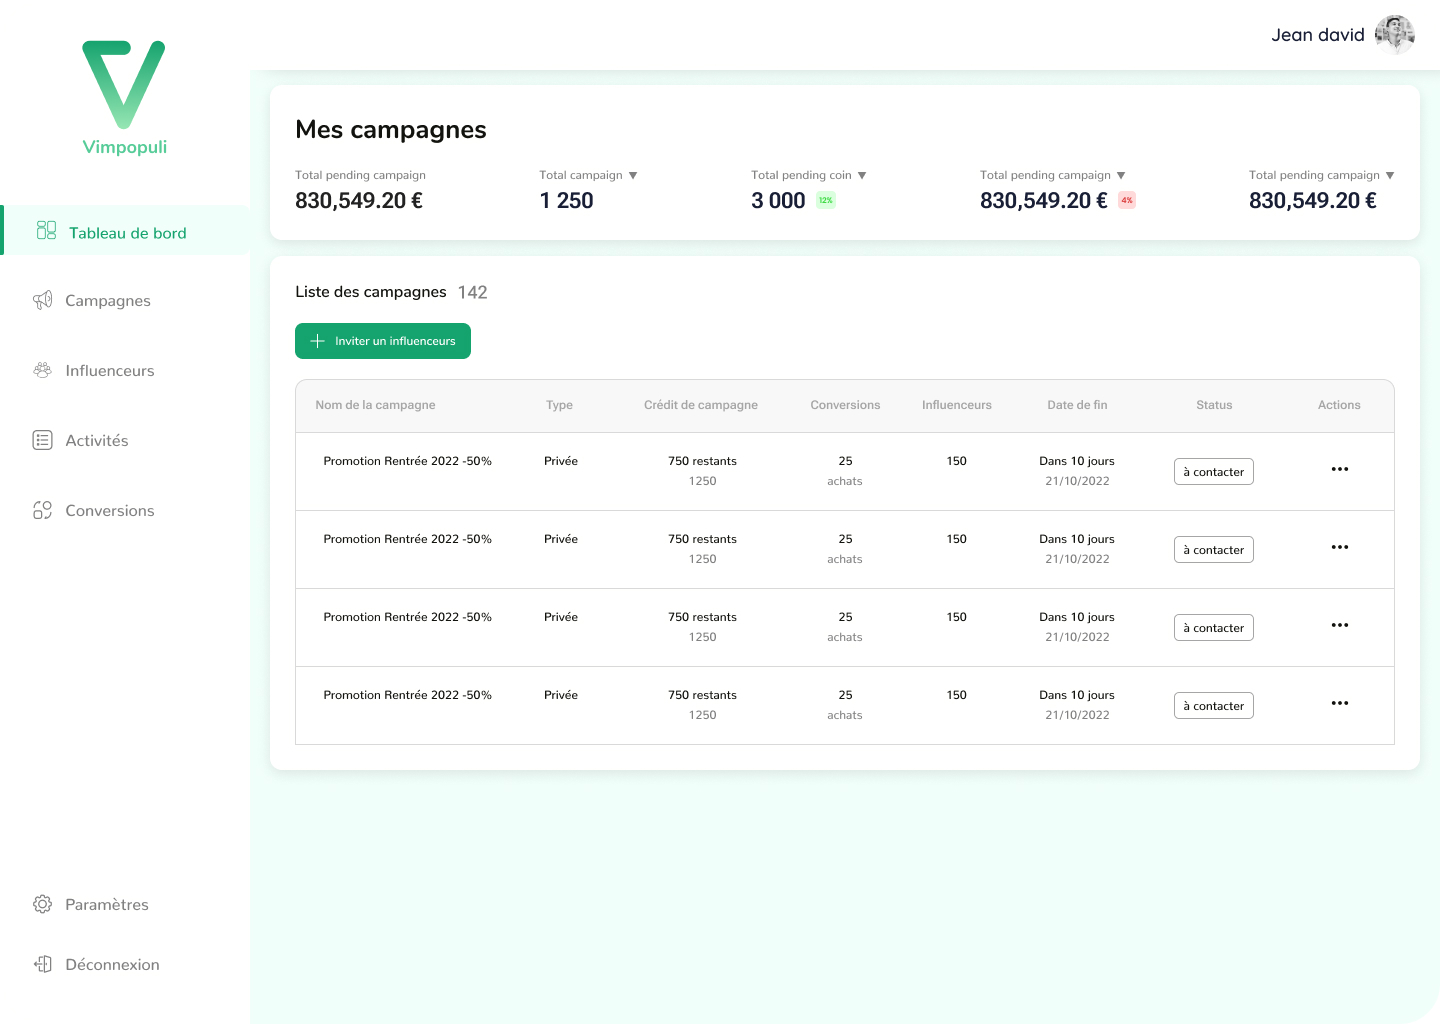Click the Mes campagnes heading

(x=391, y=130)
